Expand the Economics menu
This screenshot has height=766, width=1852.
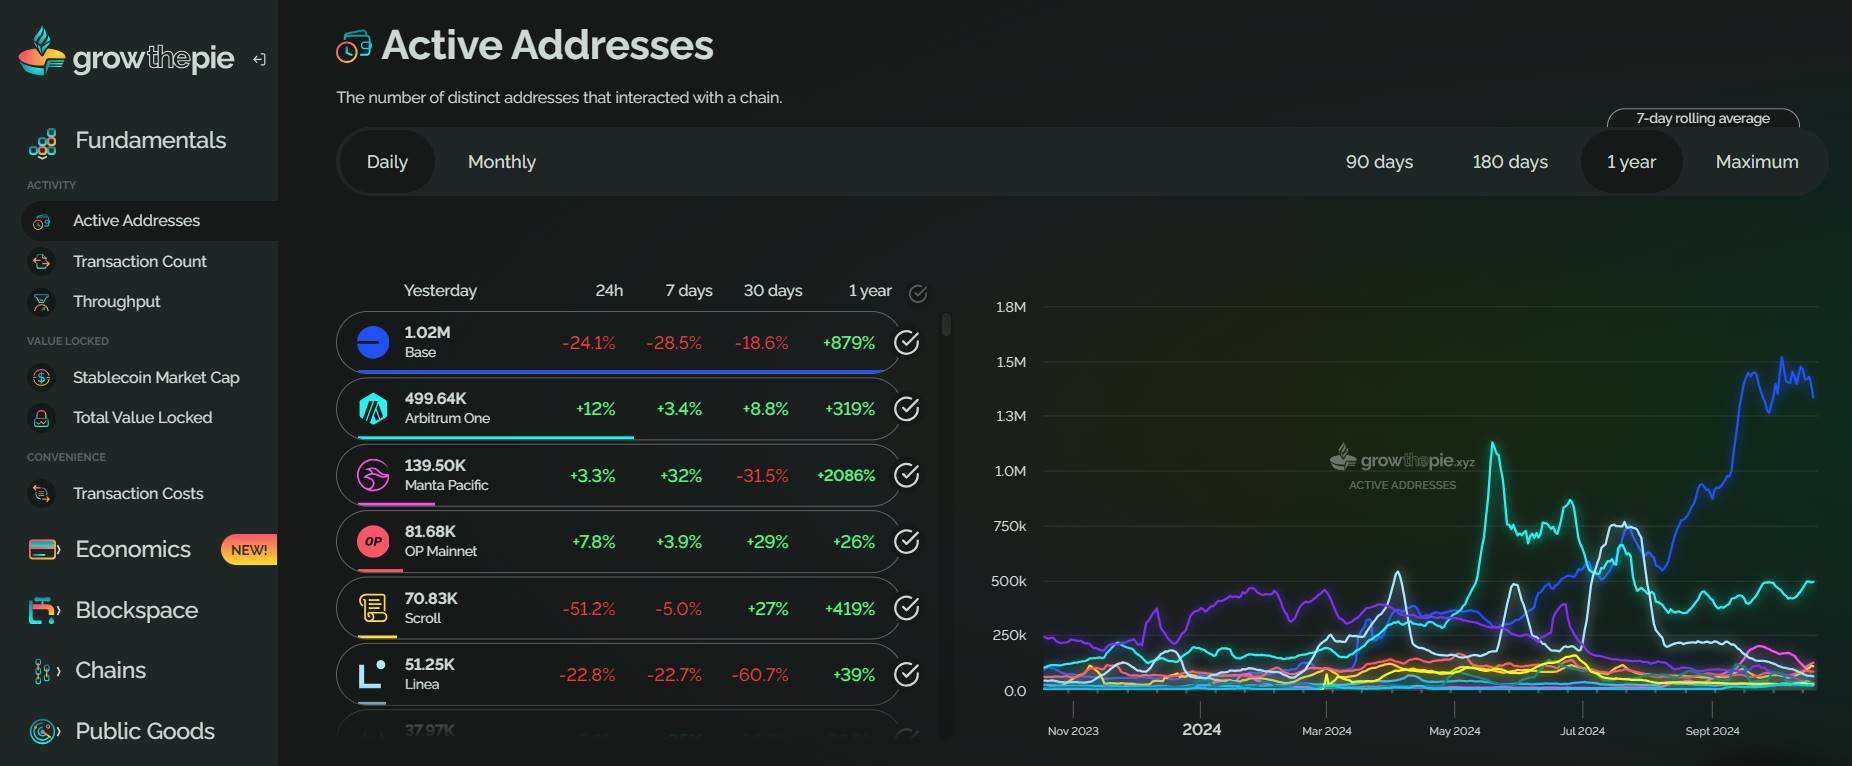coord(133,549)
